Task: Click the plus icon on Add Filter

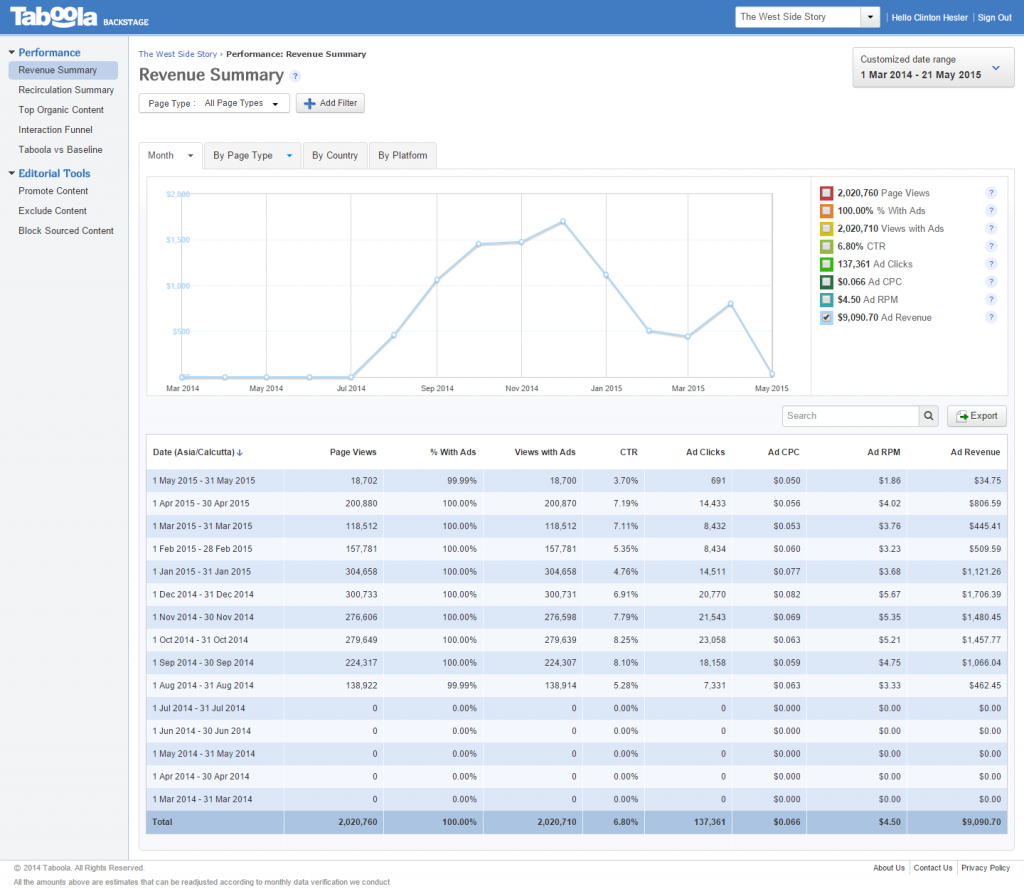Action: coord(312,103)
